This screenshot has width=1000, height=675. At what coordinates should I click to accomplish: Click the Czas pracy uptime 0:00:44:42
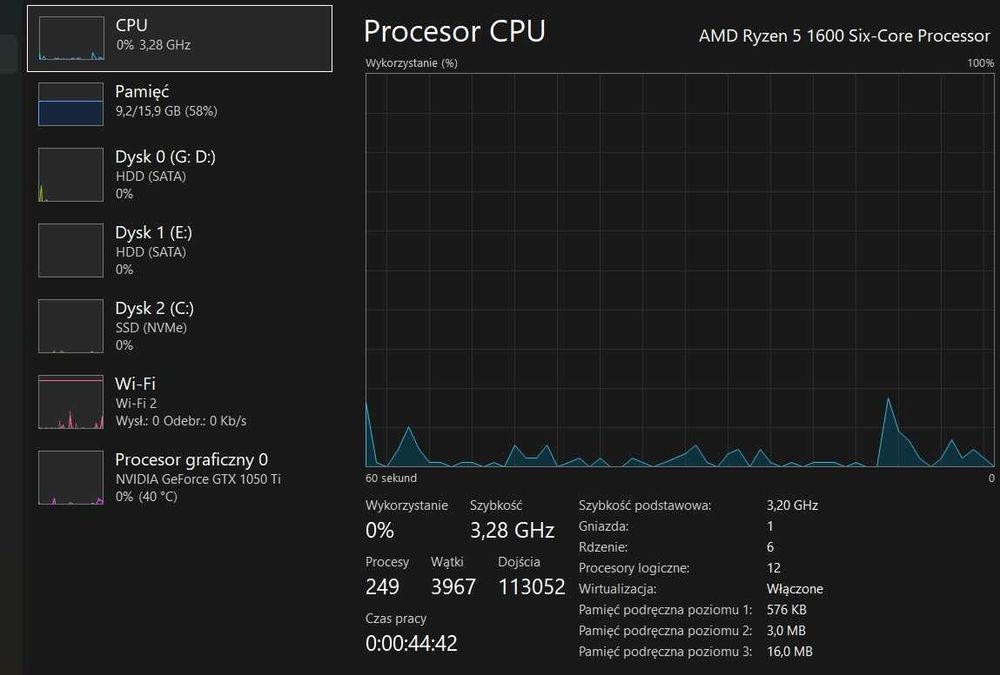[x=411, y=644]
